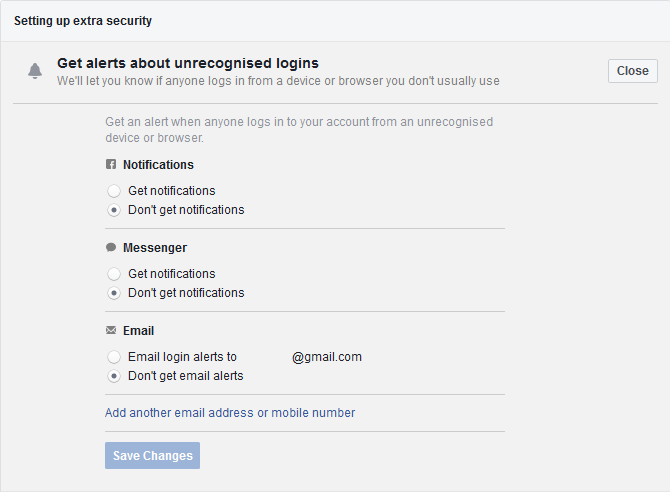This screenshot has width=670, height=492.
Task: Click the @gmail.com email address text
Action: pyautogui.click(x=327, y=357)
